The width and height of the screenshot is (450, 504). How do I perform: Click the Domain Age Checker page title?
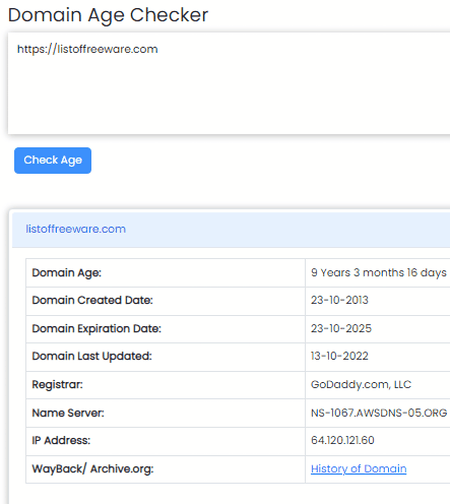pyautogui.click(x=108, y=15)
